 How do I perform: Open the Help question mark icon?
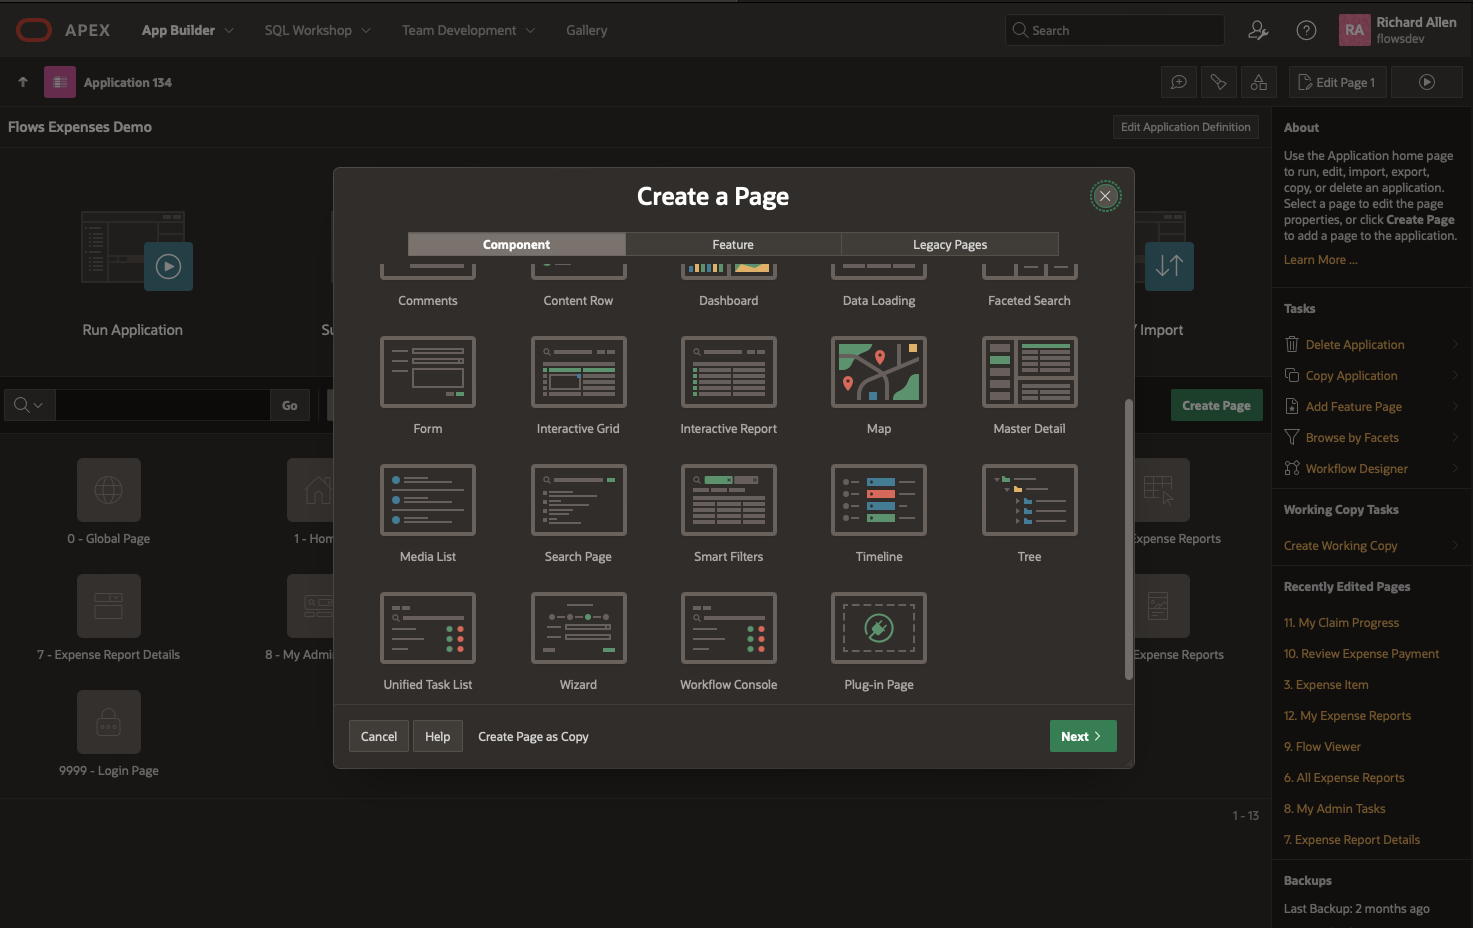(x=1306, y=30)
